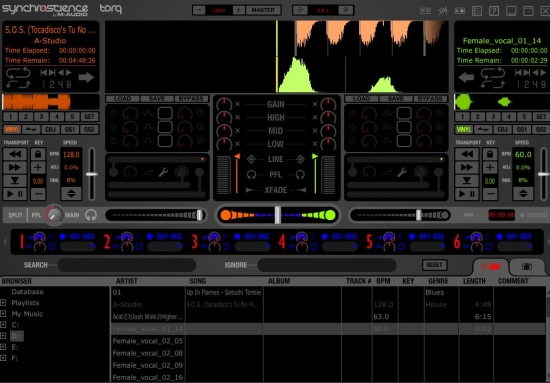Click the left deck cue button
The width and height of the screenshot is (550, 383).
click(15, 181)
